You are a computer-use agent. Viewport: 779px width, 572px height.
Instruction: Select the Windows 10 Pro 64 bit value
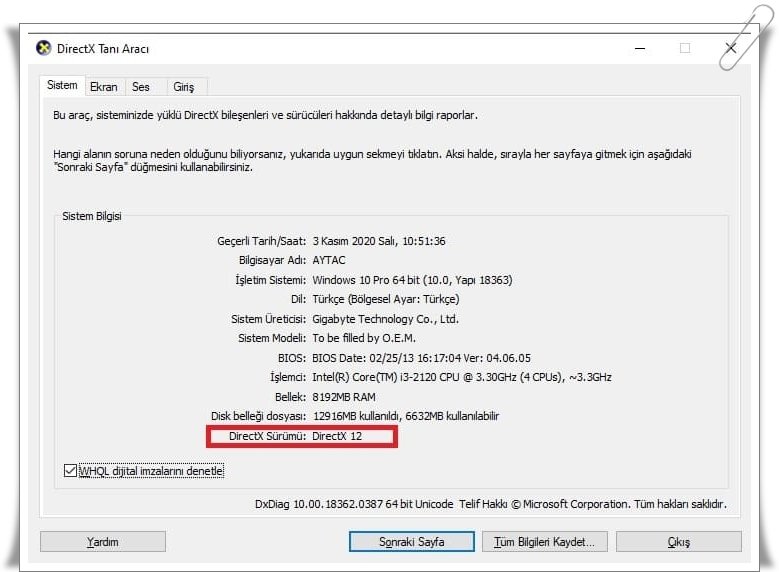tap(412, 280)
